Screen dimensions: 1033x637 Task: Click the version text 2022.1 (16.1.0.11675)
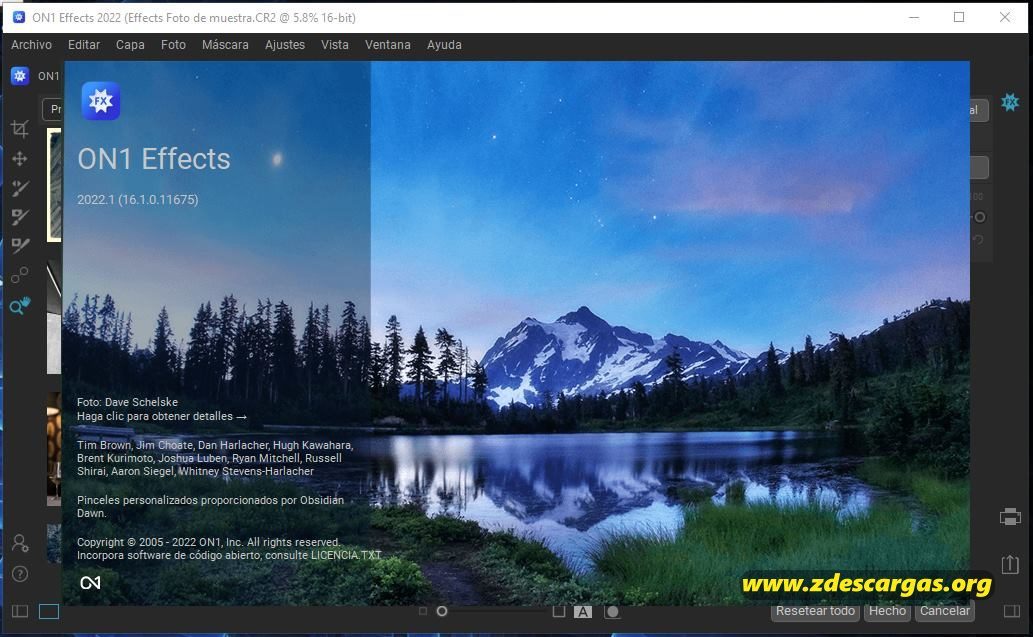pos(138,200)
